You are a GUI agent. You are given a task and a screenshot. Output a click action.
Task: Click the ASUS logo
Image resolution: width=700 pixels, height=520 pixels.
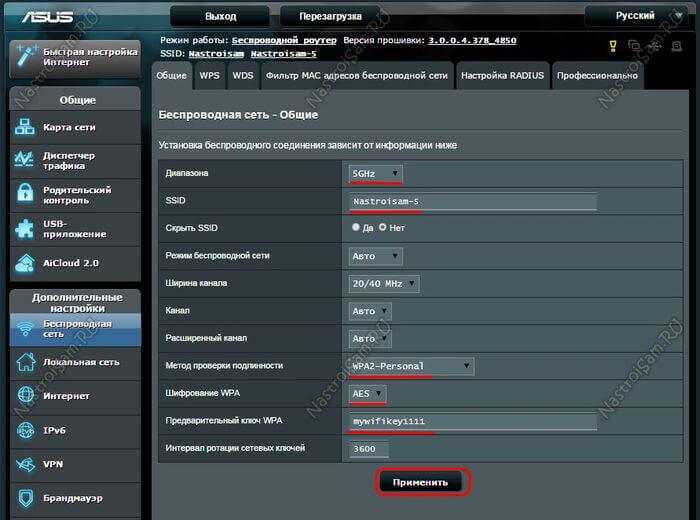(x=47, y=17)
